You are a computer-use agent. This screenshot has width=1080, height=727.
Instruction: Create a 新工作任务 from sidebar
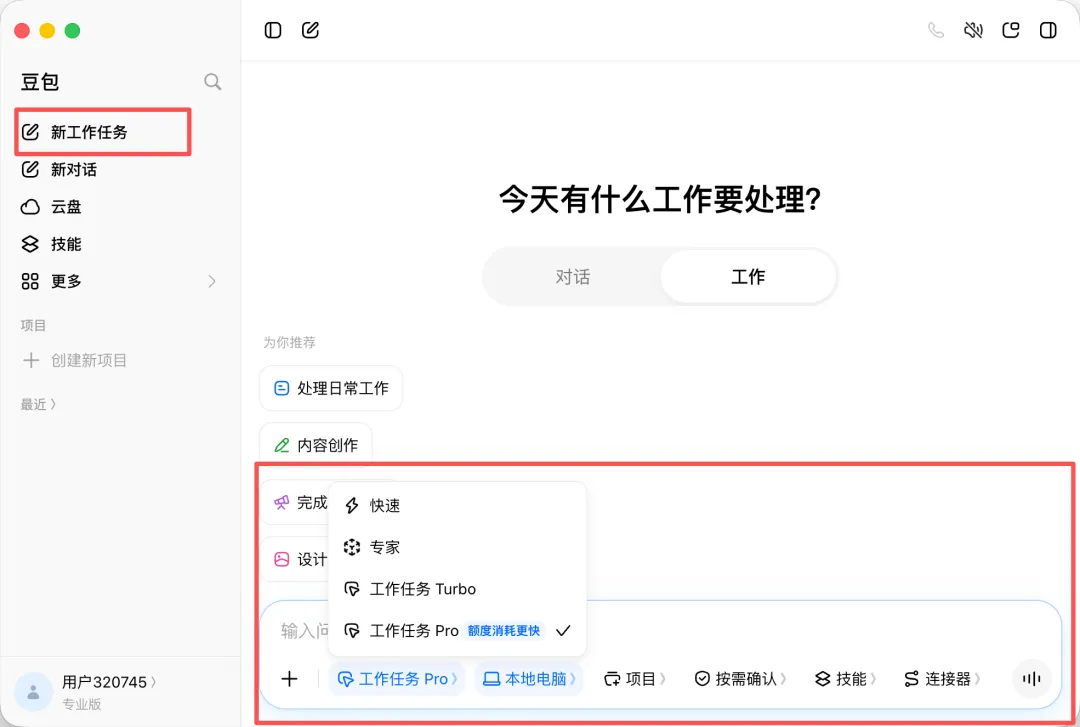pos(103,132)
